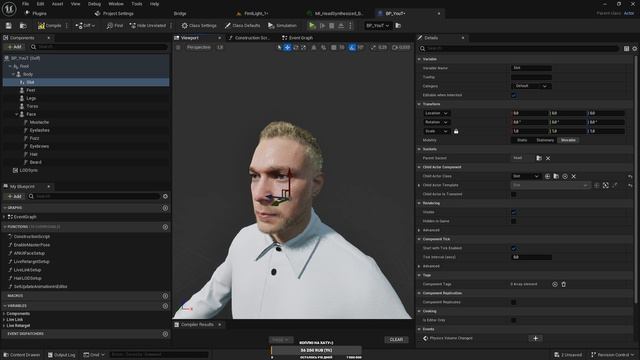The image size is (640, 360).
Task: Open the File menu
Action: (25, 4)
